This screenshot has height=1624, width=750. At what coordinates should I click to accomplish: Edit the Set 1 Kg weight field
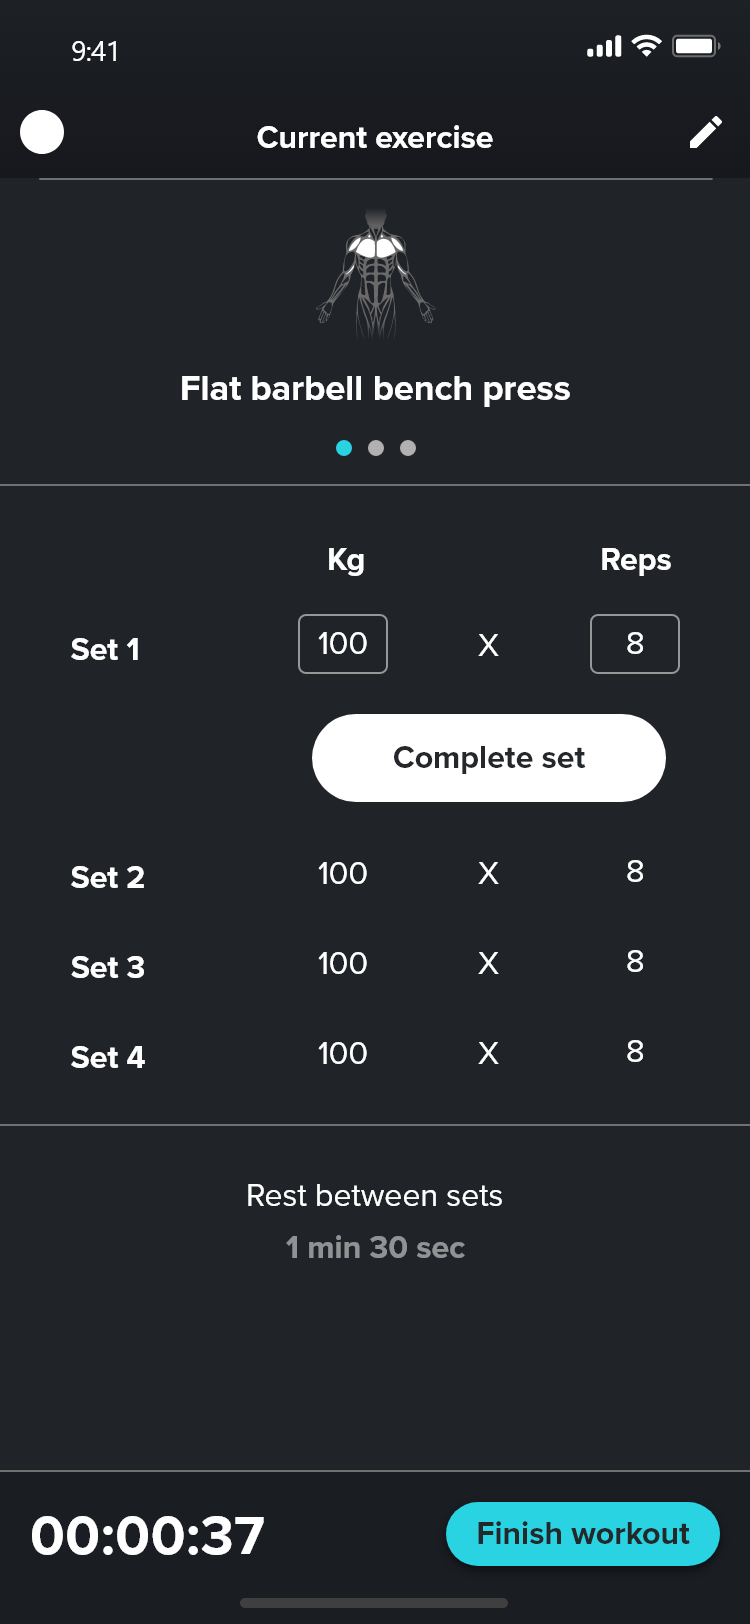(x=343, y=644)
